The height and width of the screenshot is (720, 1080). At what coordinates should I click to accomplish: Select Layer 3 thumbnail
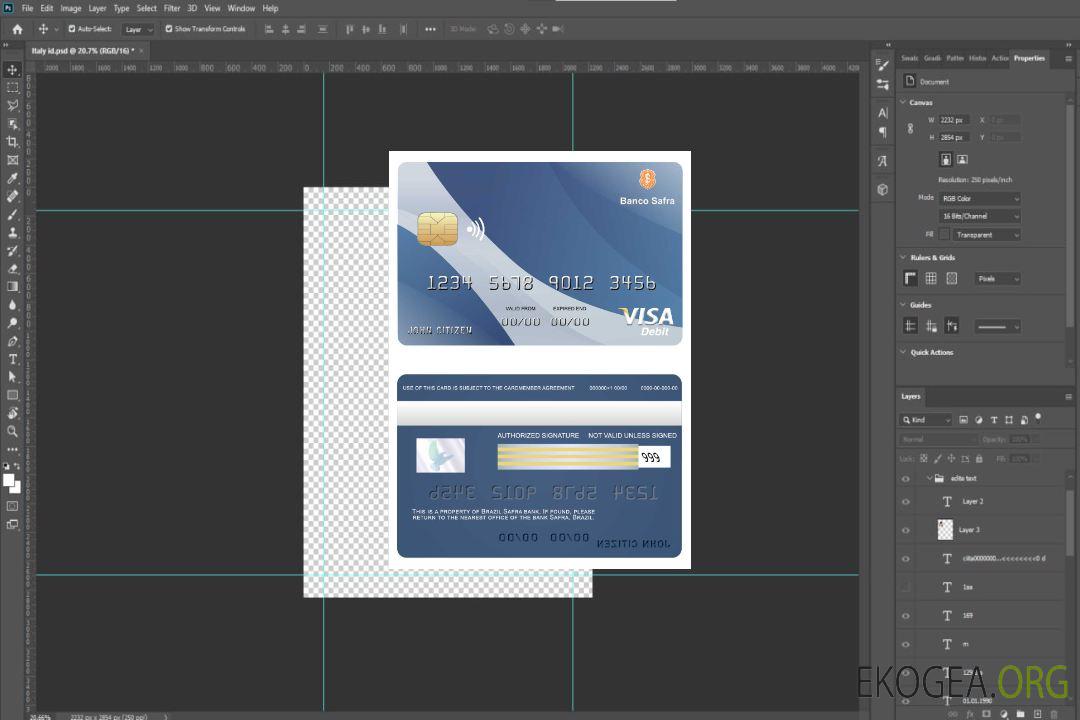946,529
